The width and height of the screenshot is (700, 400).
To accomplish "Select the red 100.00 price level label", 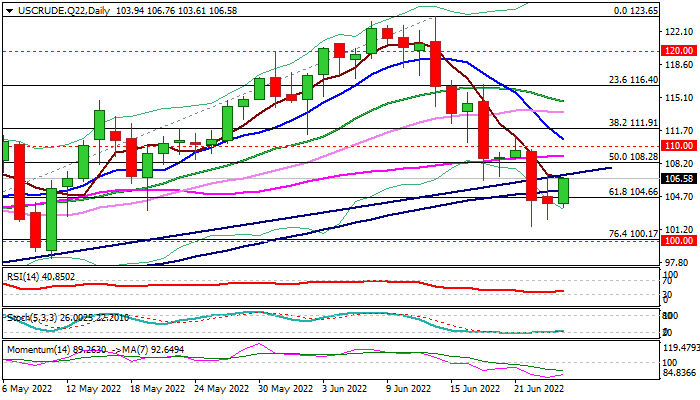I will point(679,241).
